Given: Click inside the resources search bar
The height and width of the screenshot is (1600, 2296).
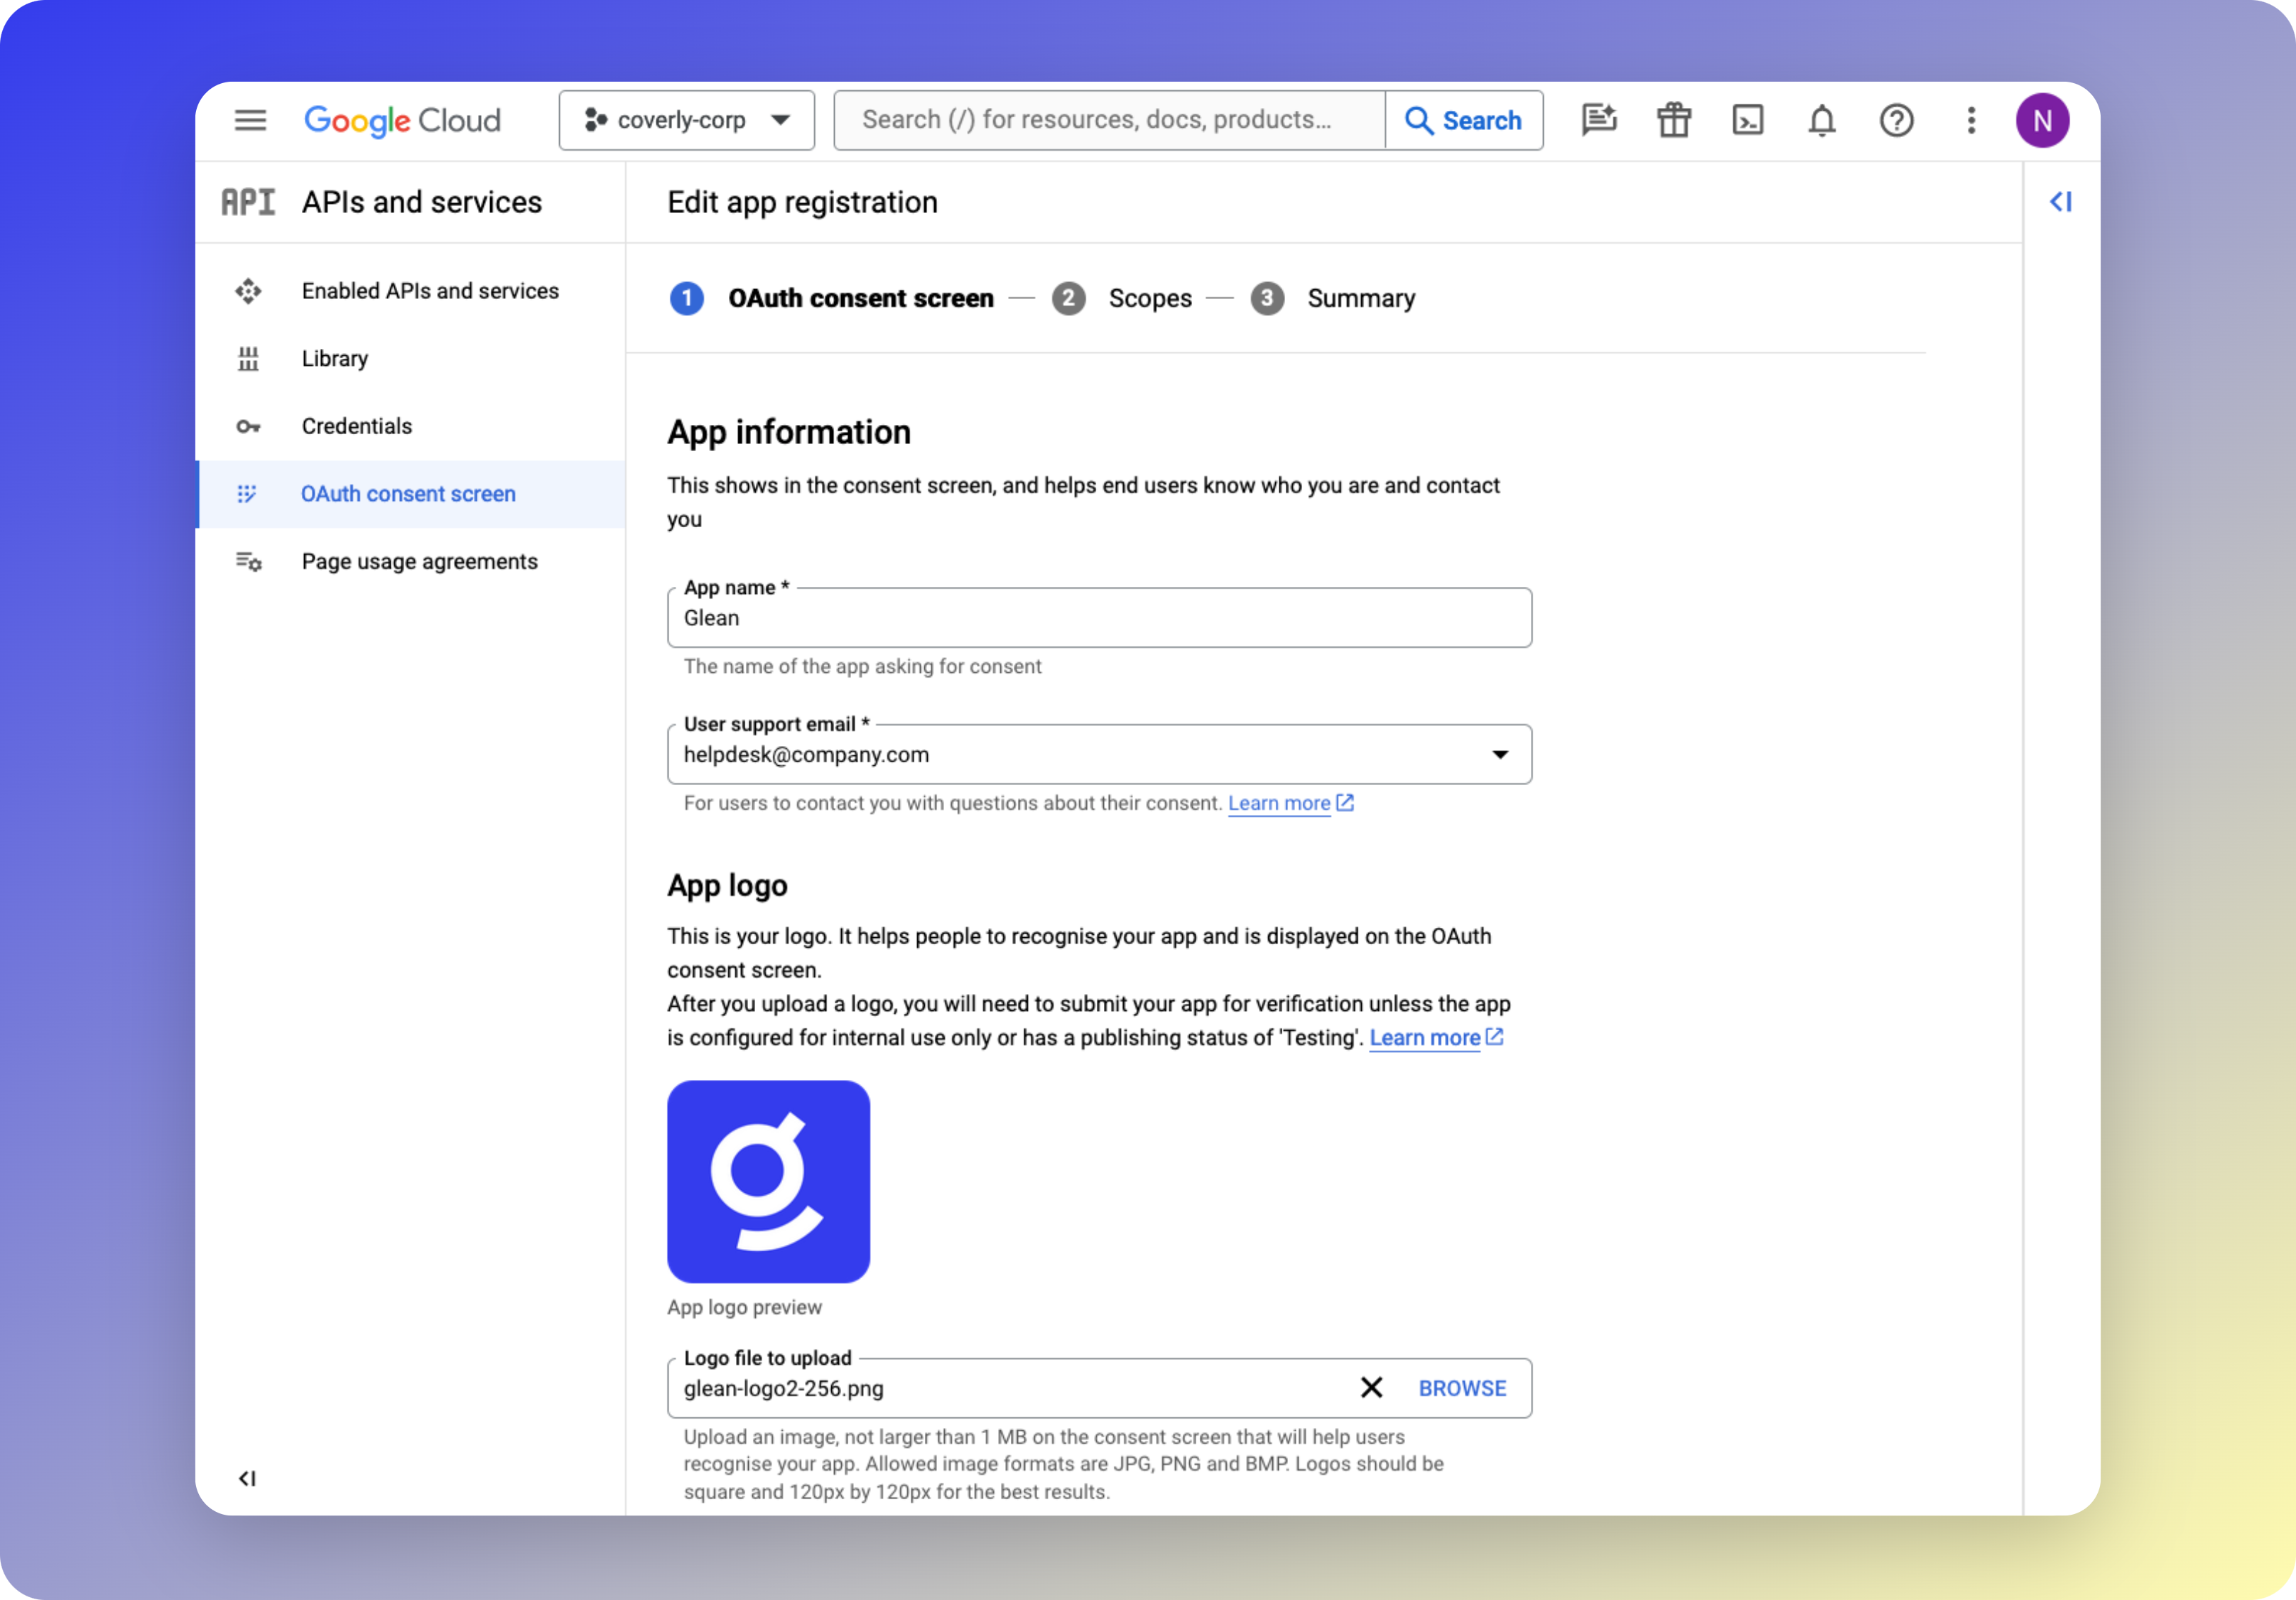Looking at the screenshot, I should tap(1108, 120).
